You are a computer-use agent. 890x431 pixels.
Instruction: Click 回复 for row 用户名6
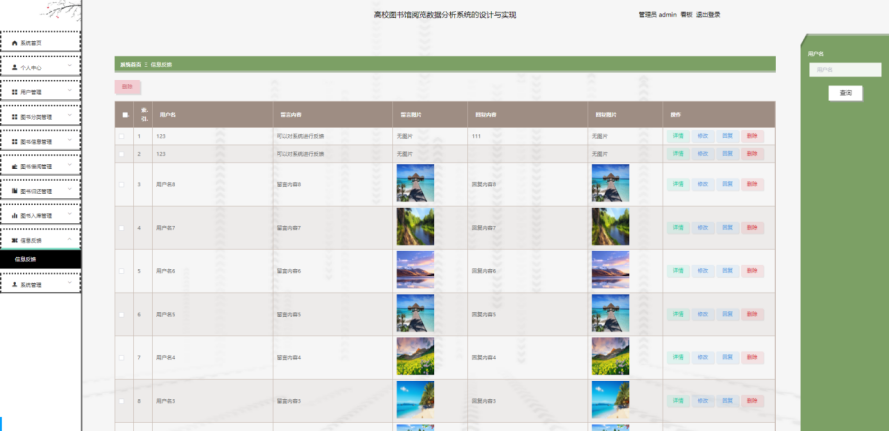(x=728, y=271)
